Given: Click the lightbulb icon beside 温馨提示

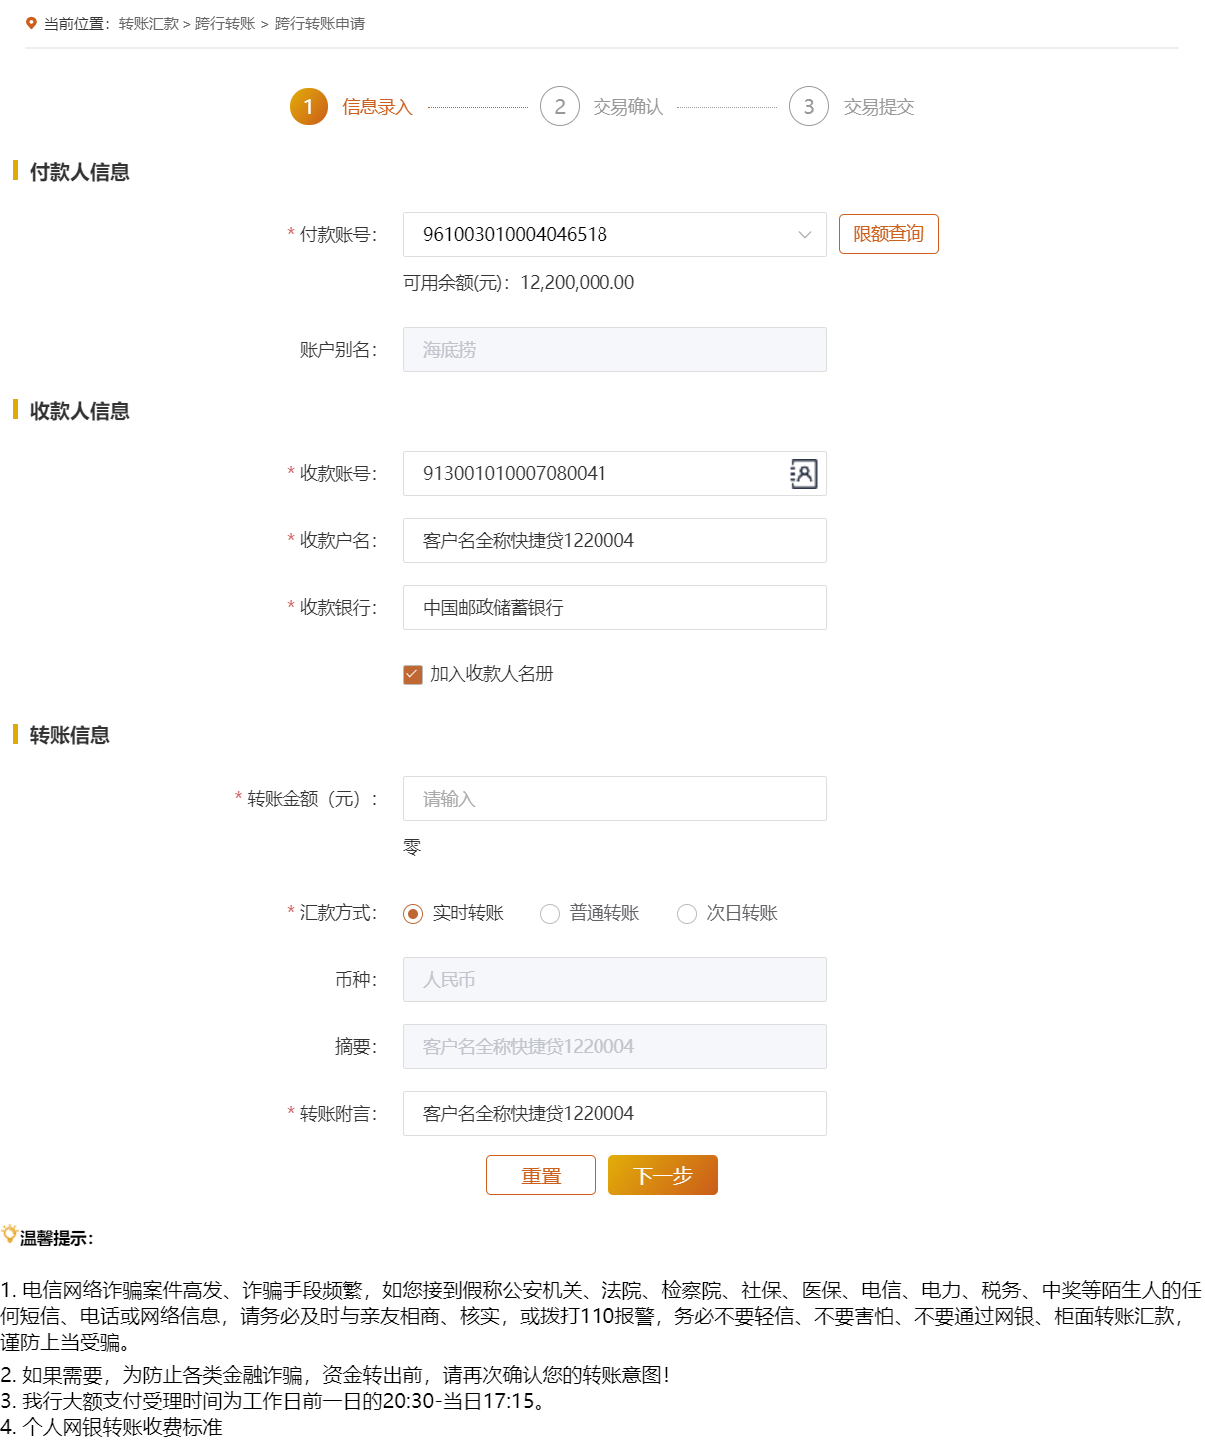Looking at the screenshot, I should (9, 1232).
